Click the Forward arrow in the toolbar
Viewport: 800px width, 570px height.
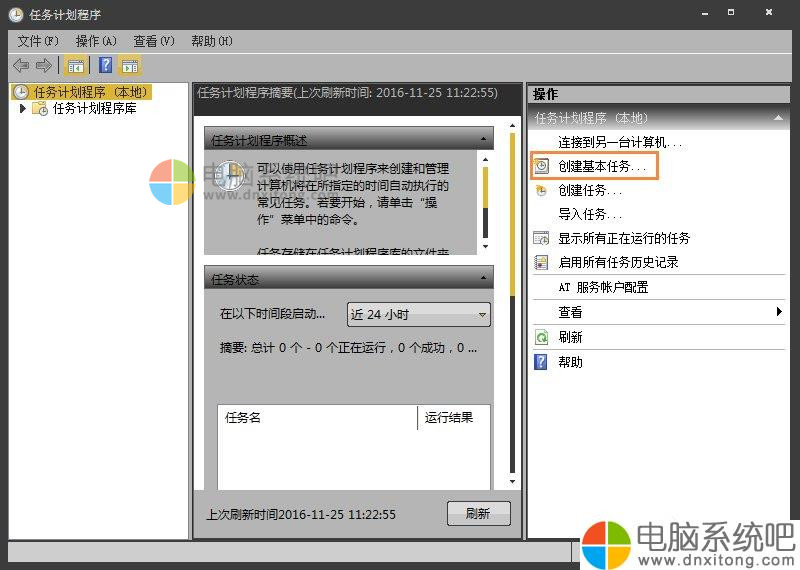(43, 65)
